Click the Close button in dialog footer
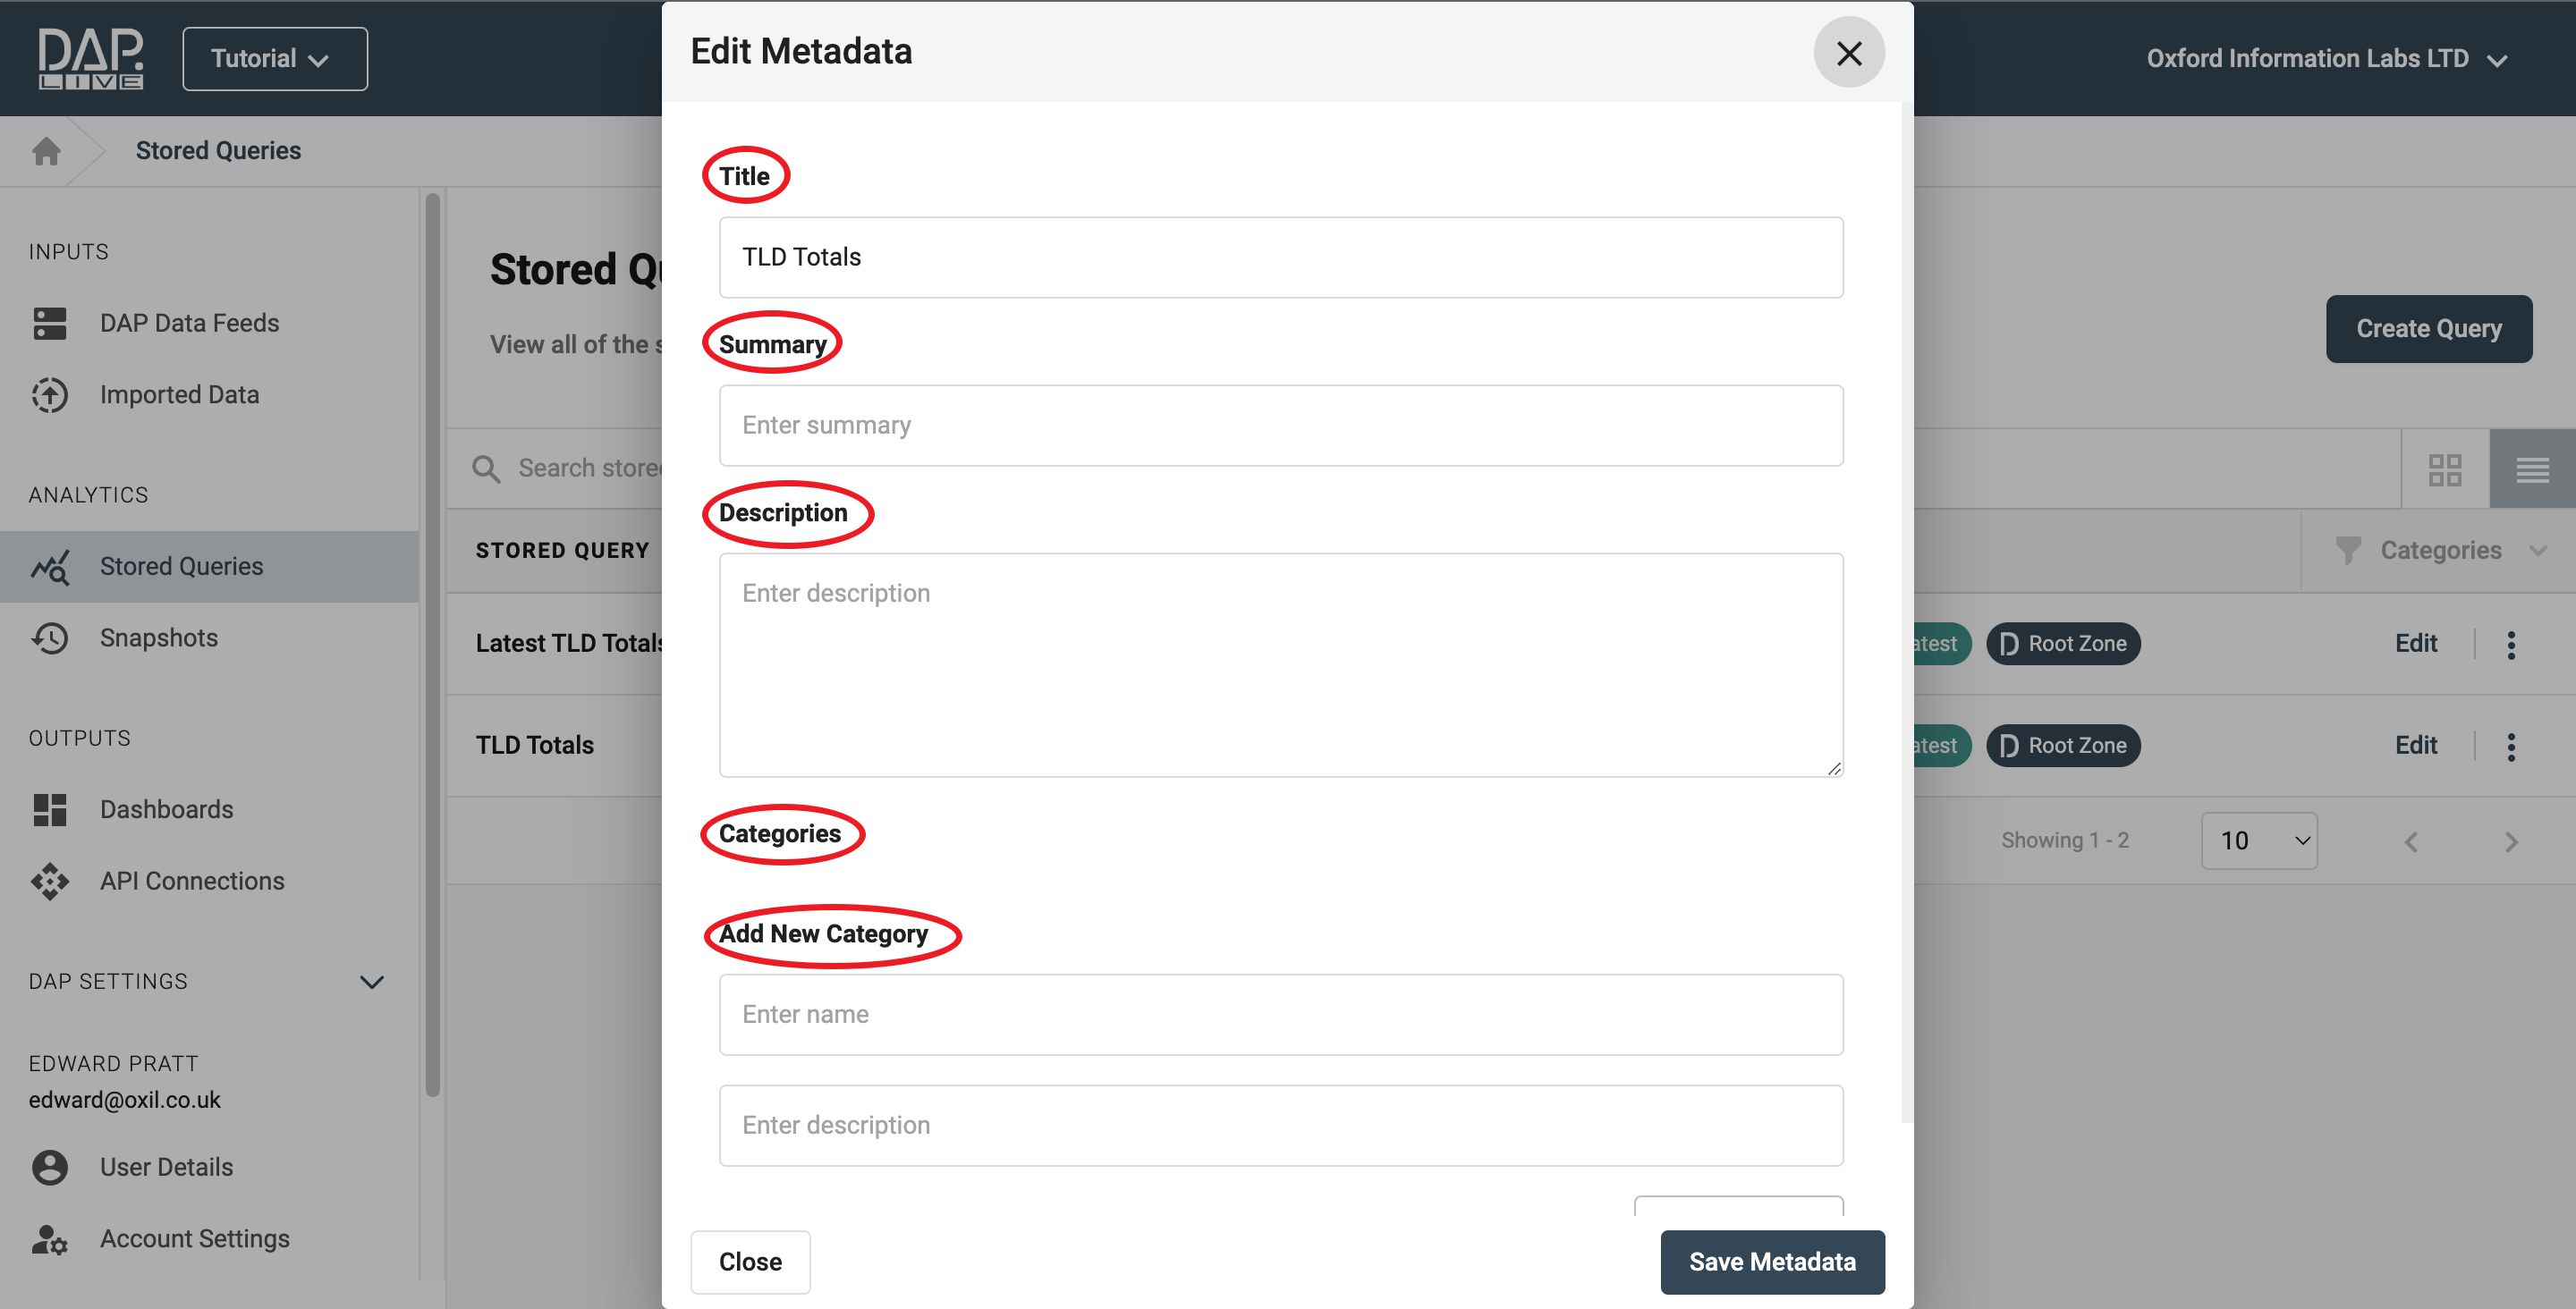This screenshot has height=1309, width=2576. tap(750, 1262)
